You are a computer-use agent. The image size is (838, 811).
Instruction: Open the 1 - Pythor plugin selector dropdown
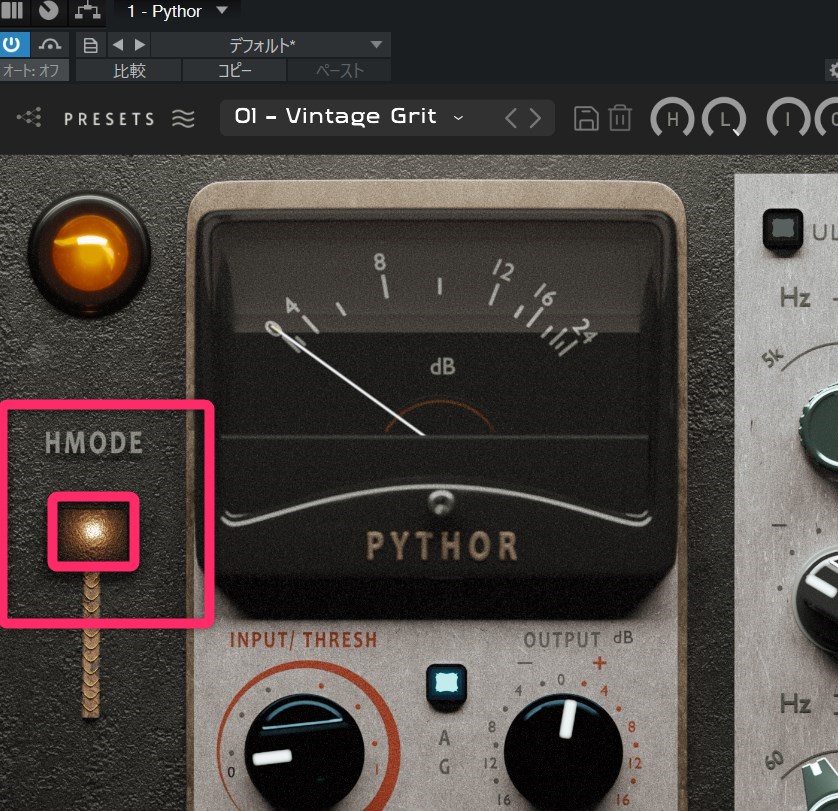pos(221,11)
